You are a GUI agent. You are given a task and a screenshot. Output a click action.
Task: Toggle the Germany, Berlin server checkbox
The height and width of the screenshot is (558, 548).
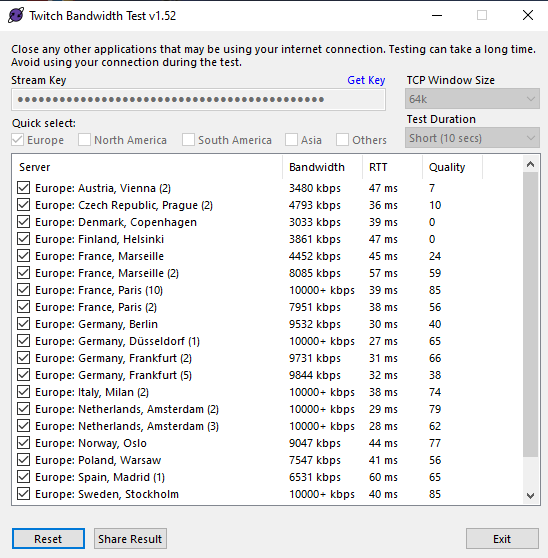point(23,323)
